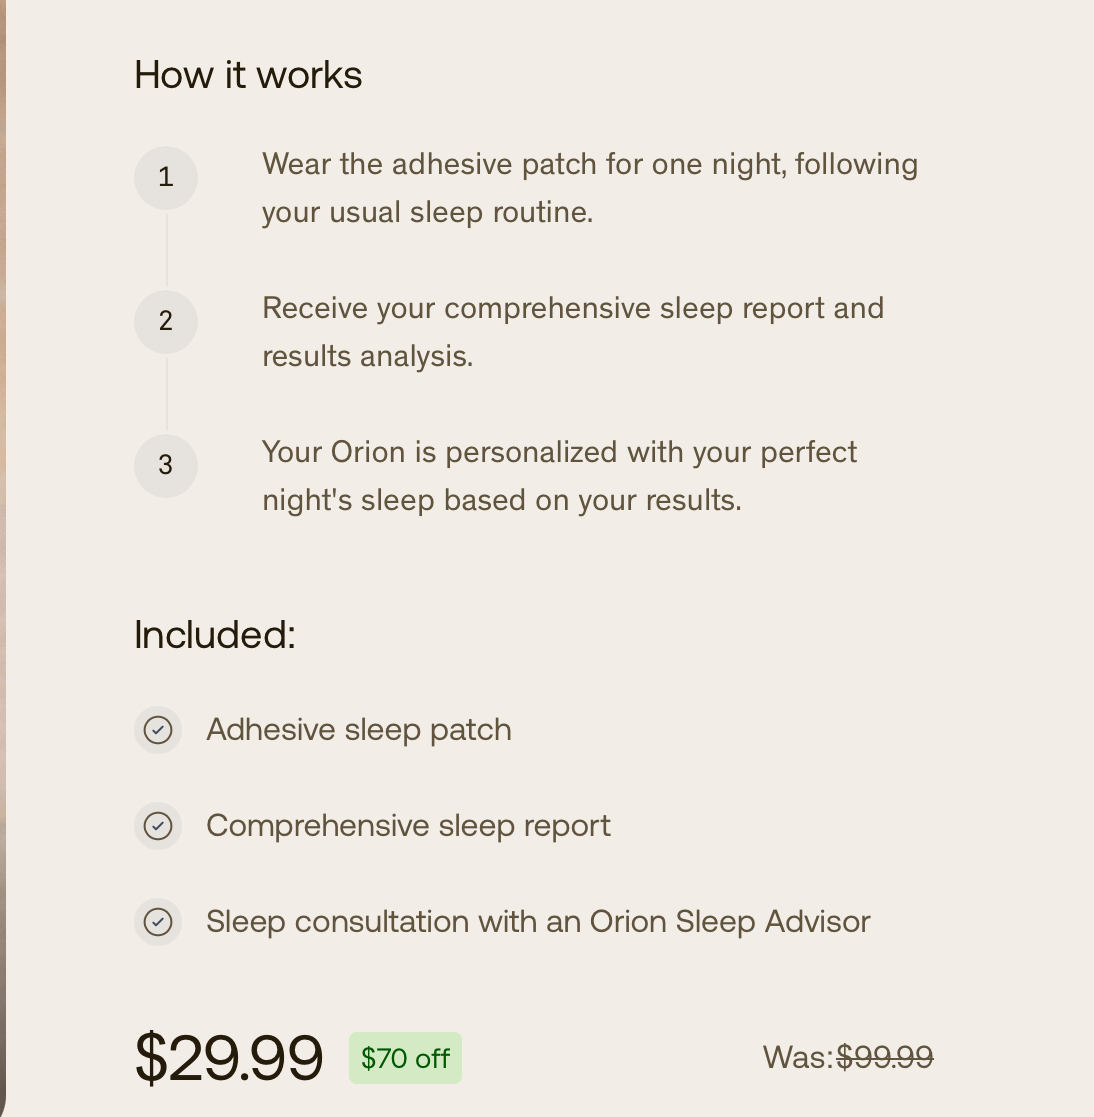The height and width of the screenshot is (1117, 1094).
Task: Click the connector line between steps 1 and 2
Action: pos(166,250)
